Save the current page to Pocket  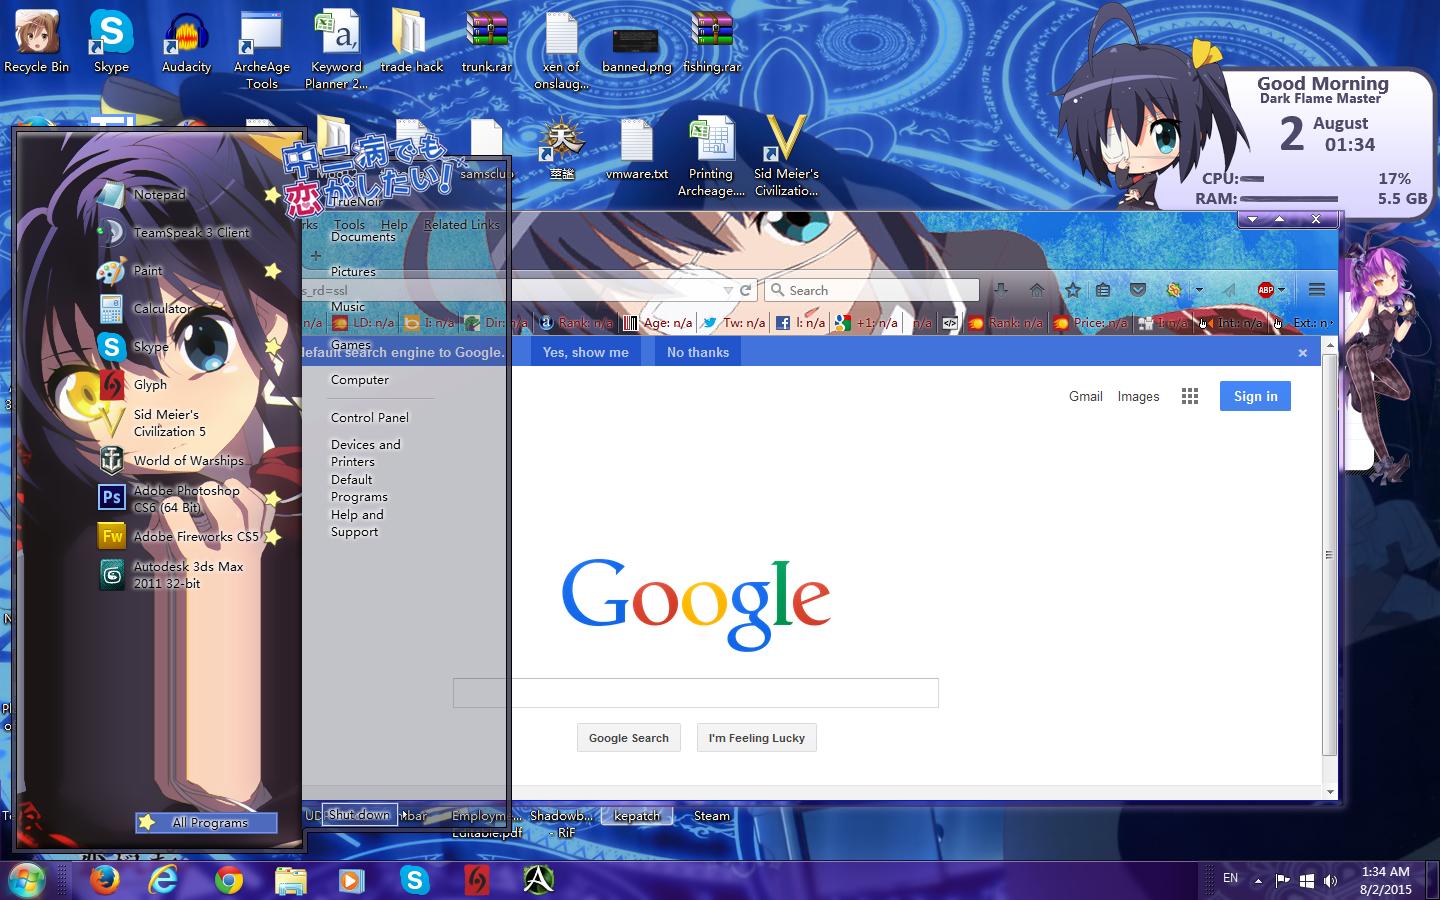[1138, 290]
